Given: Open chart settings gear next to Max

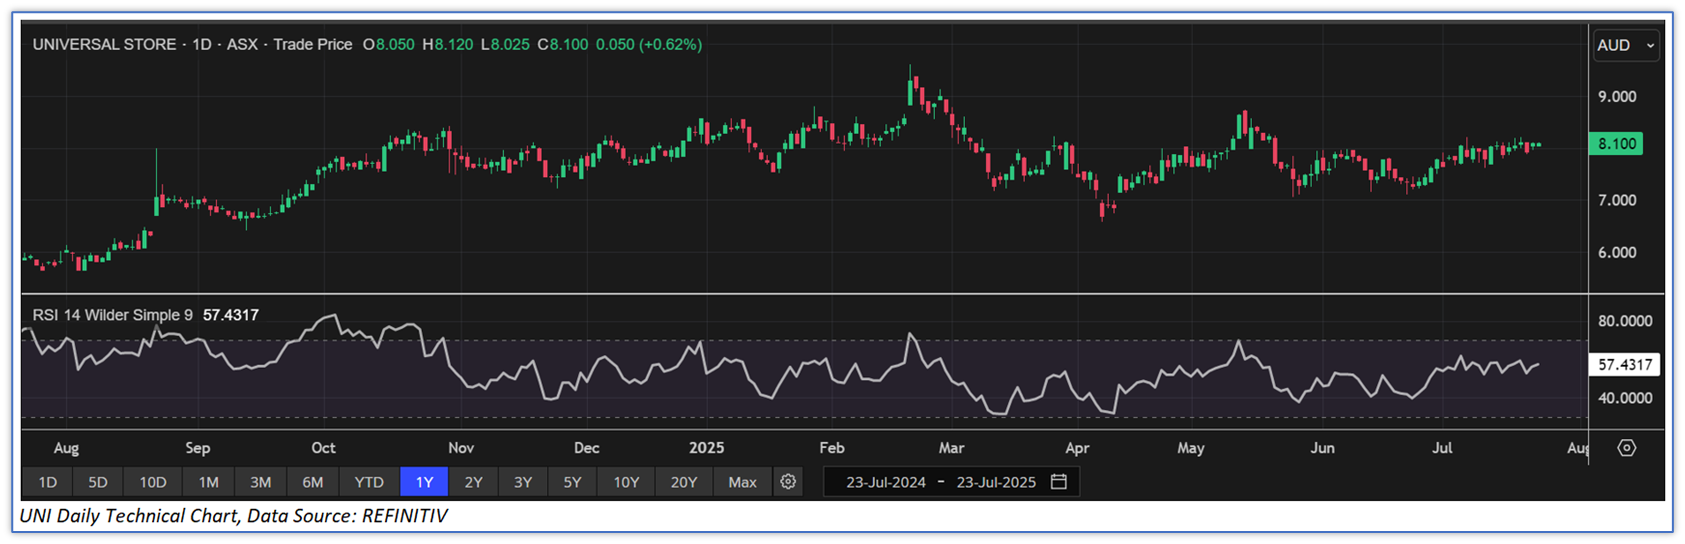Looking at the screenshot, I should (x=788, y=482).
